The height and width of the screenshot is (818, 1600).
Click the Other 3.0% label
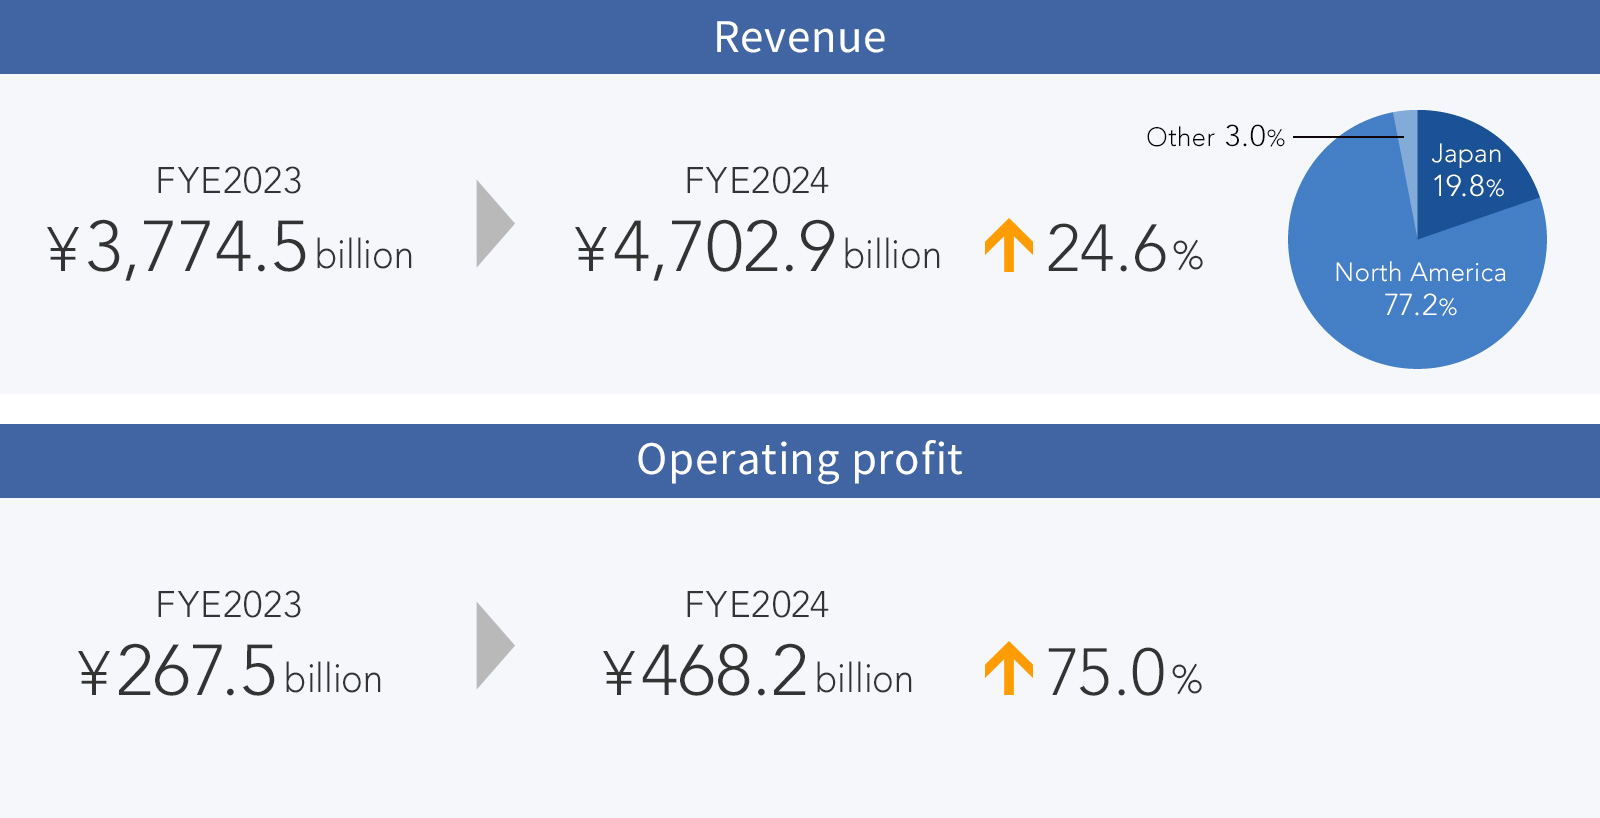pyautogui.click(x=1215, y=137)
